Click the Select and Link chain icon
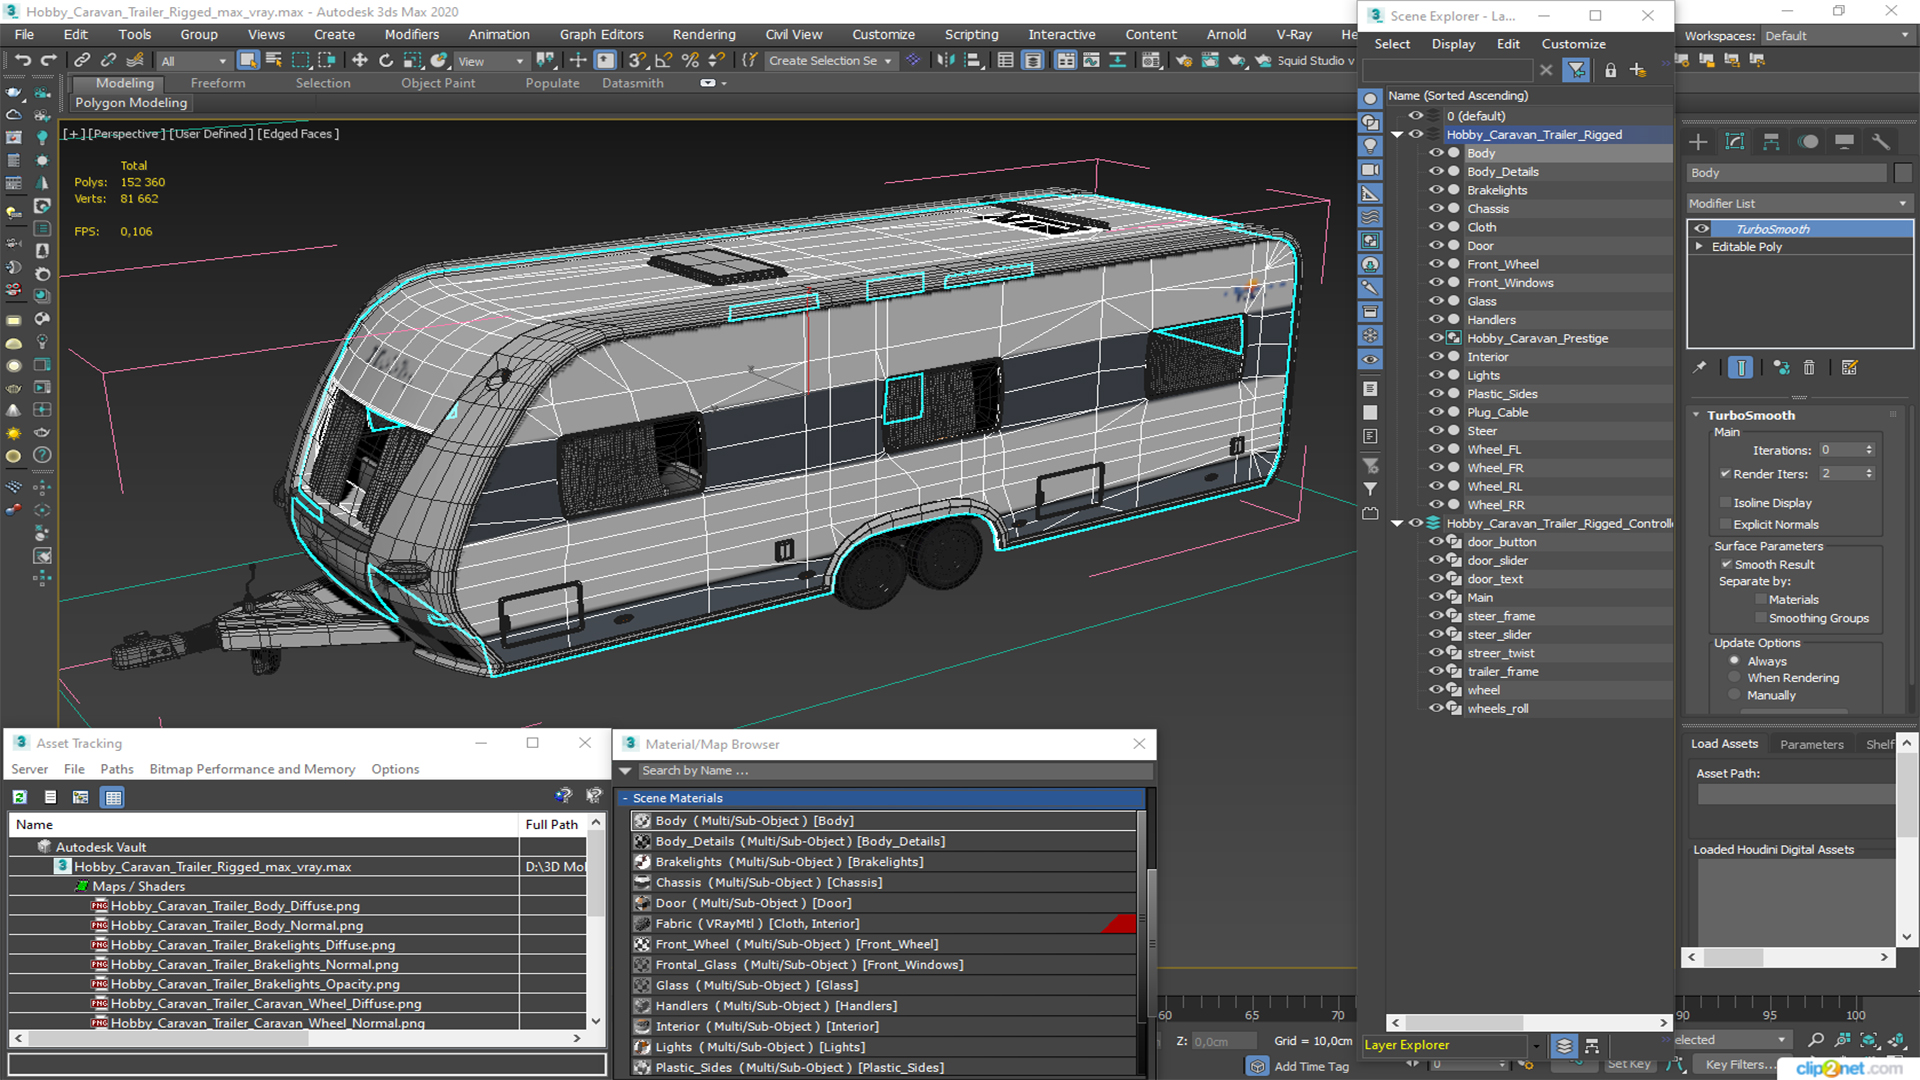The height and width of the screenshot is (1080, 1920). (83, 61)
